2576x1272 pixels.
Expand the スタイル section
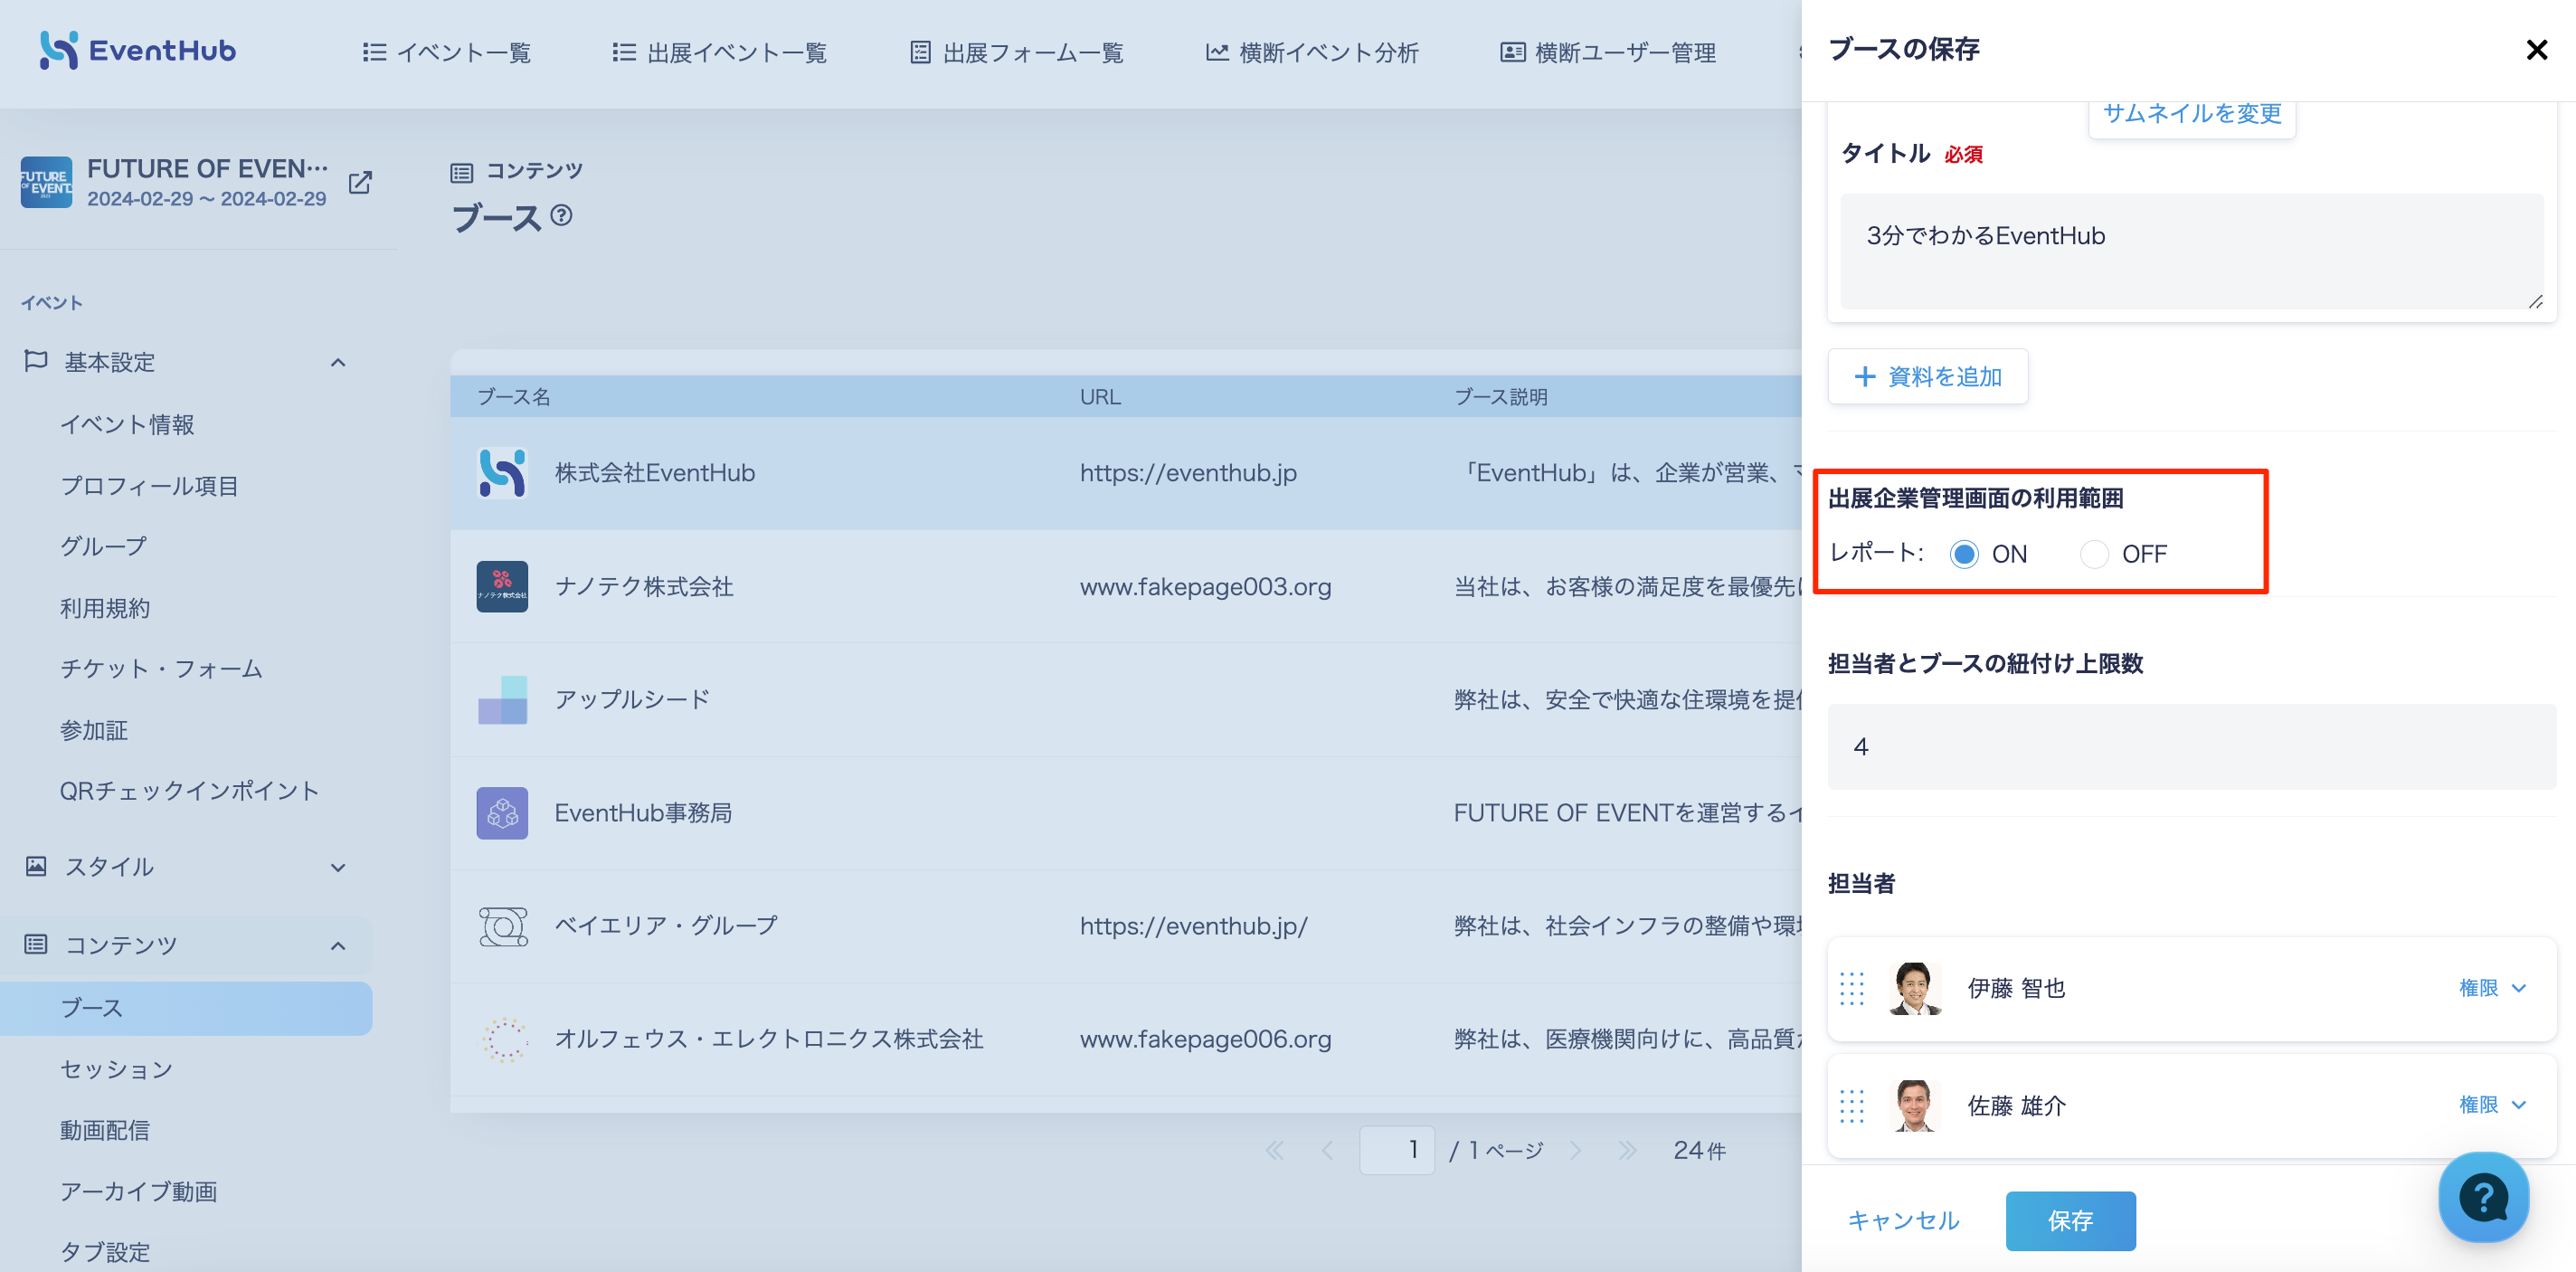[338, 867]
